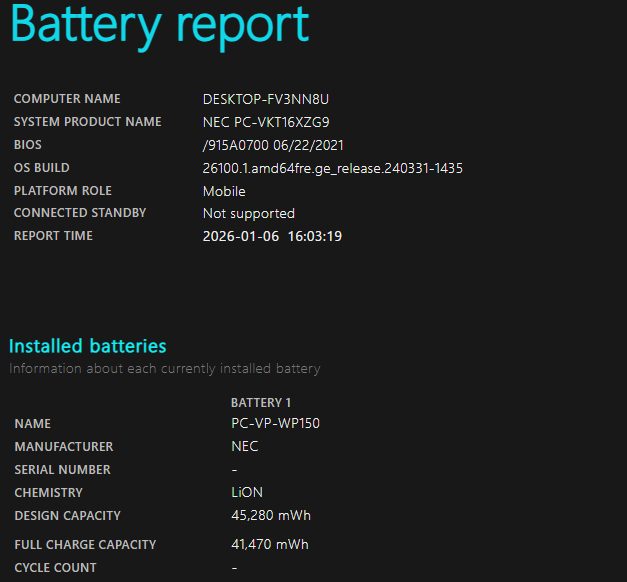This screenshot has height=582, width=627.
Task: Select the NEC PC-VKT16XZG9 product name
Action: point(266,122)
